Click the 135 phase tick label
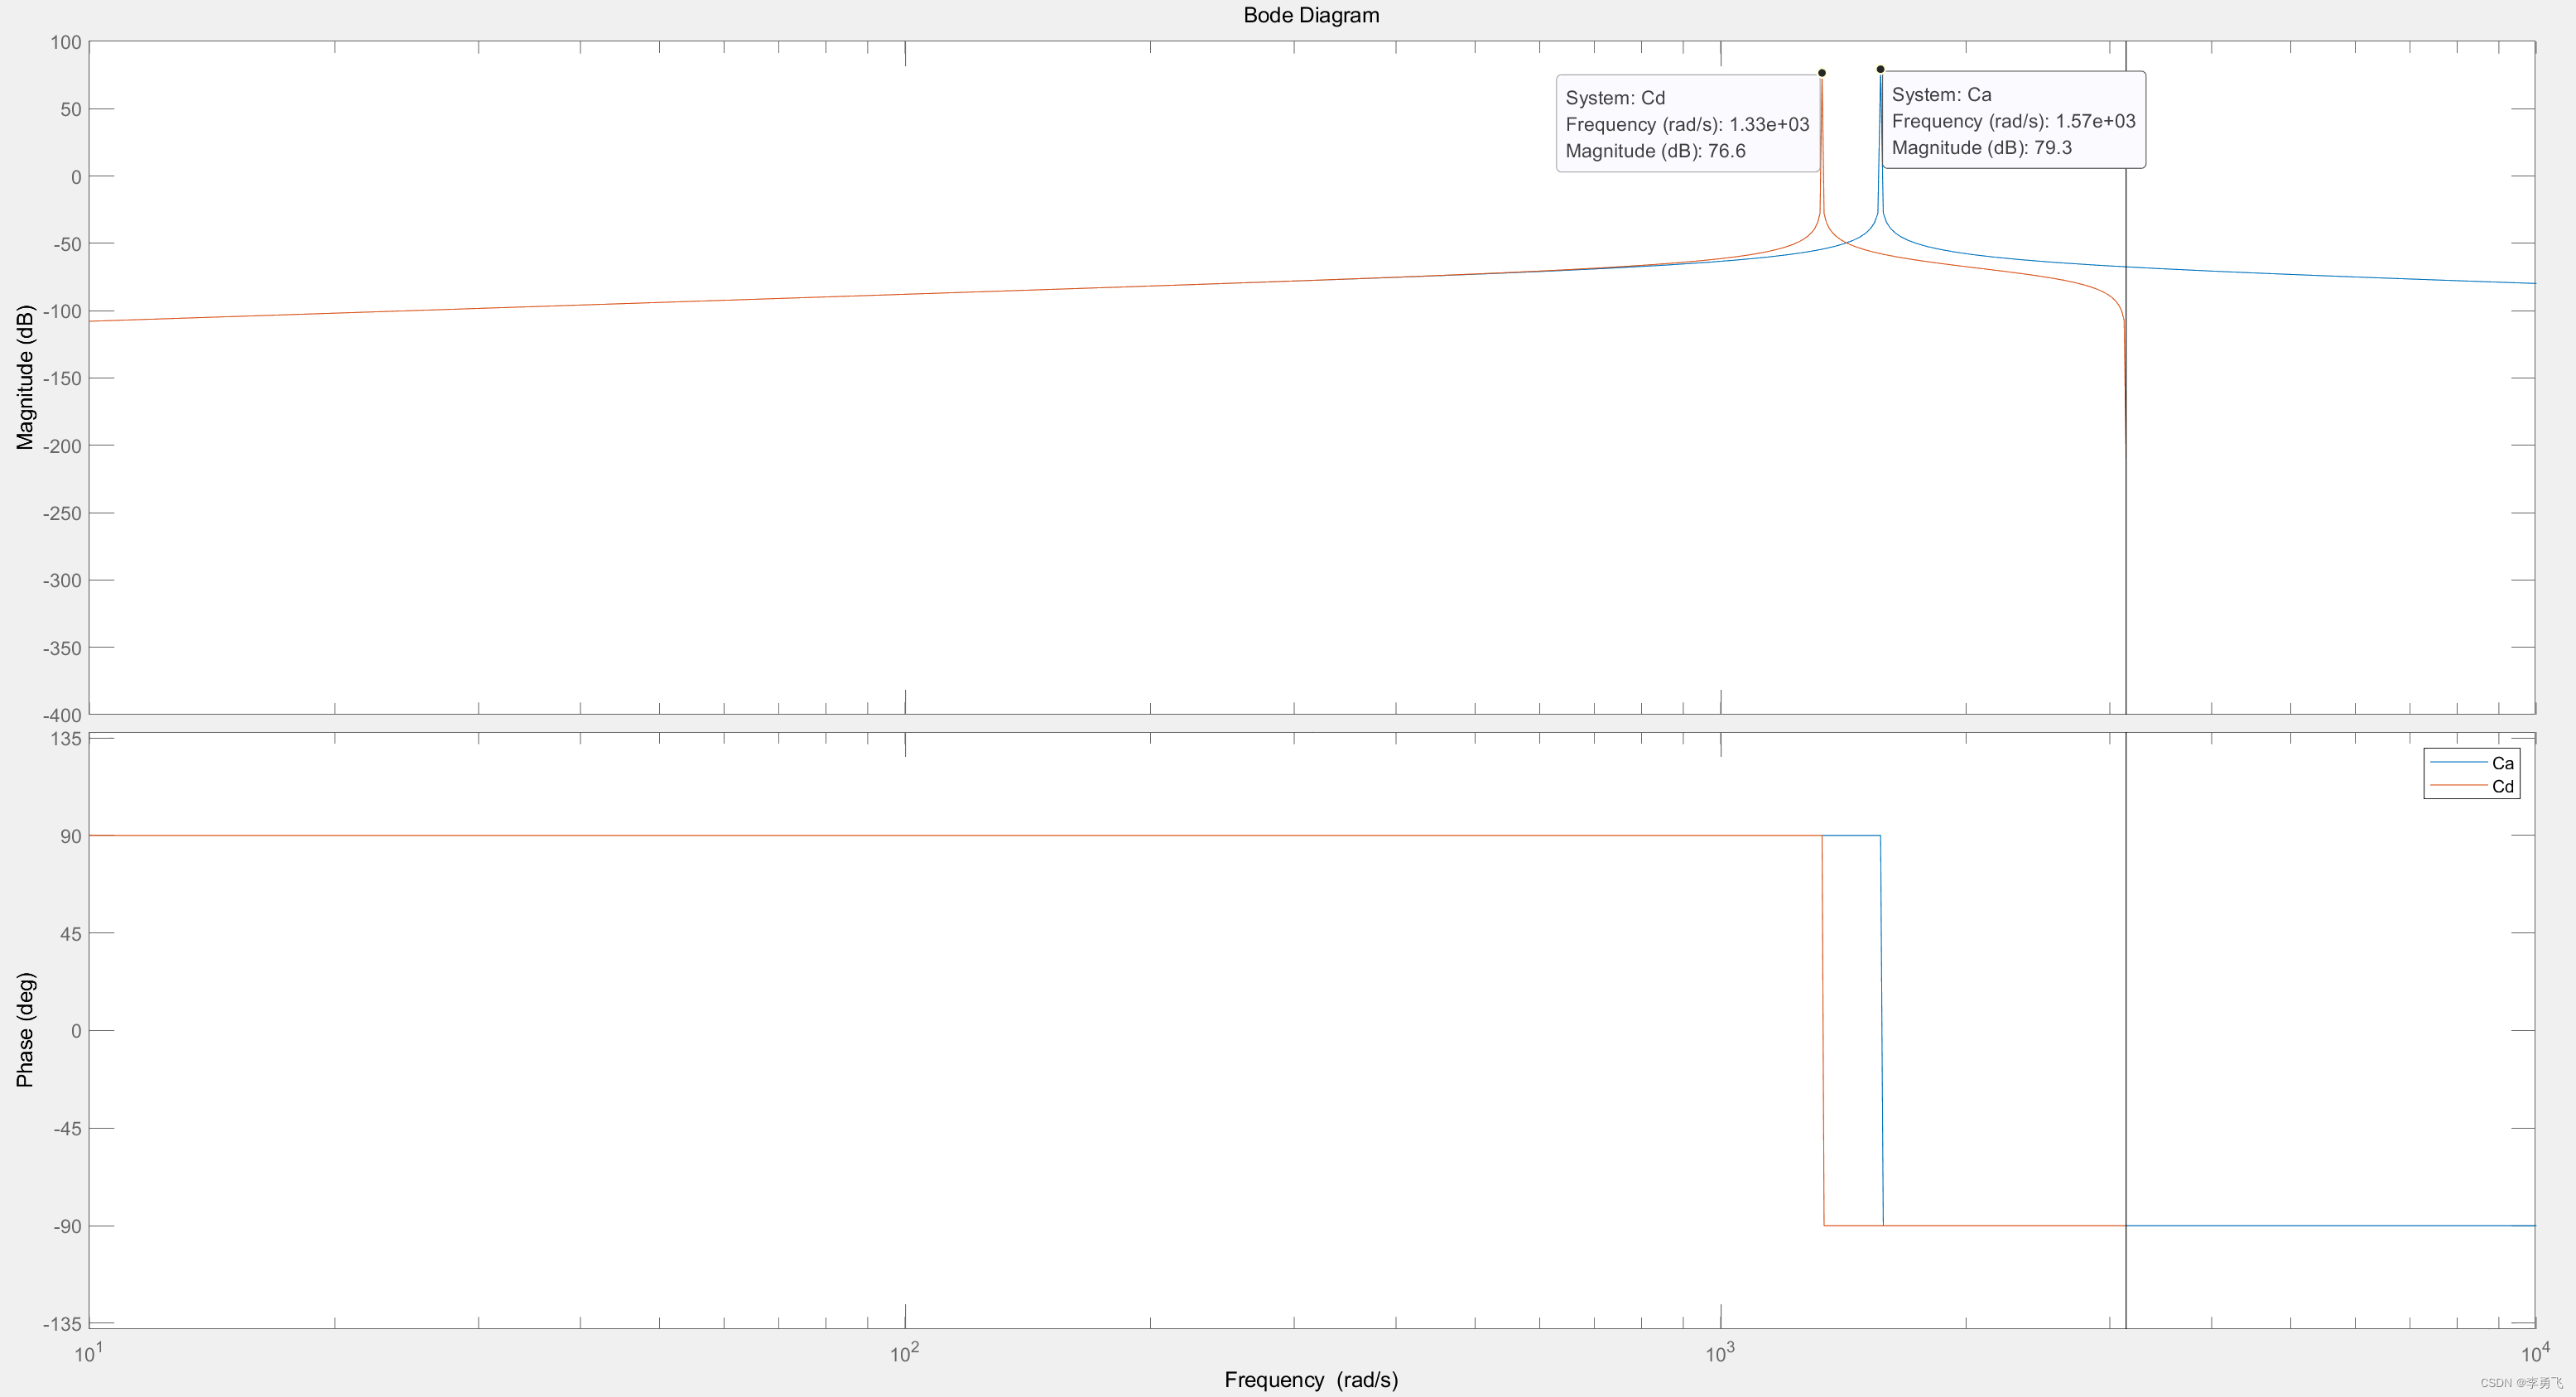Screen dimensions: 2576x1397 [66, 739]
